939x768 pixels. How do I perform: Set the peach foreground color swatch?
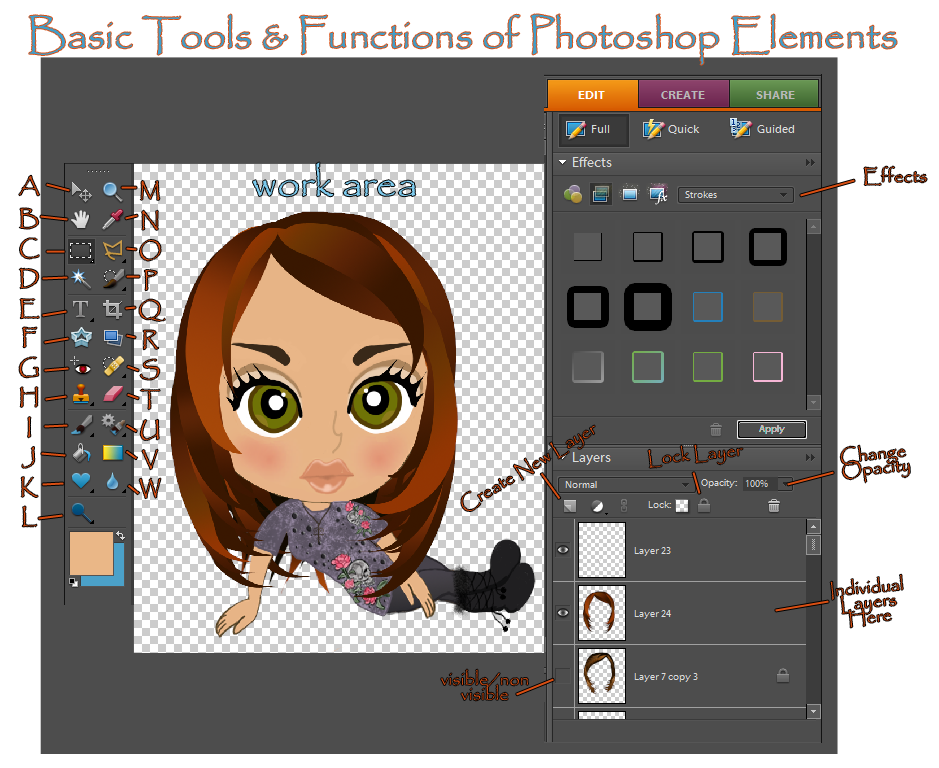pyautogui.click(x=90, y=552)
